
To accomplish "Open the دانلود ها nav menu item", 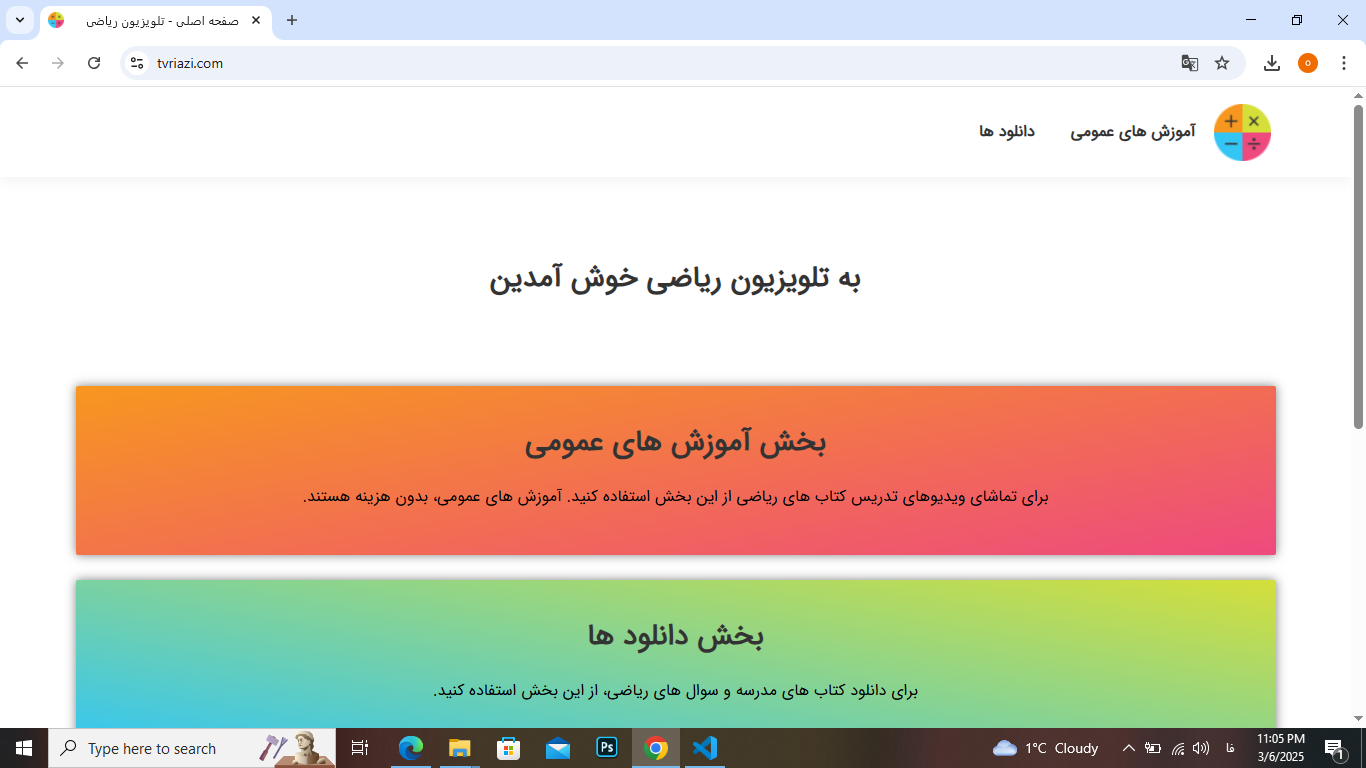I will pos(1006,132).
